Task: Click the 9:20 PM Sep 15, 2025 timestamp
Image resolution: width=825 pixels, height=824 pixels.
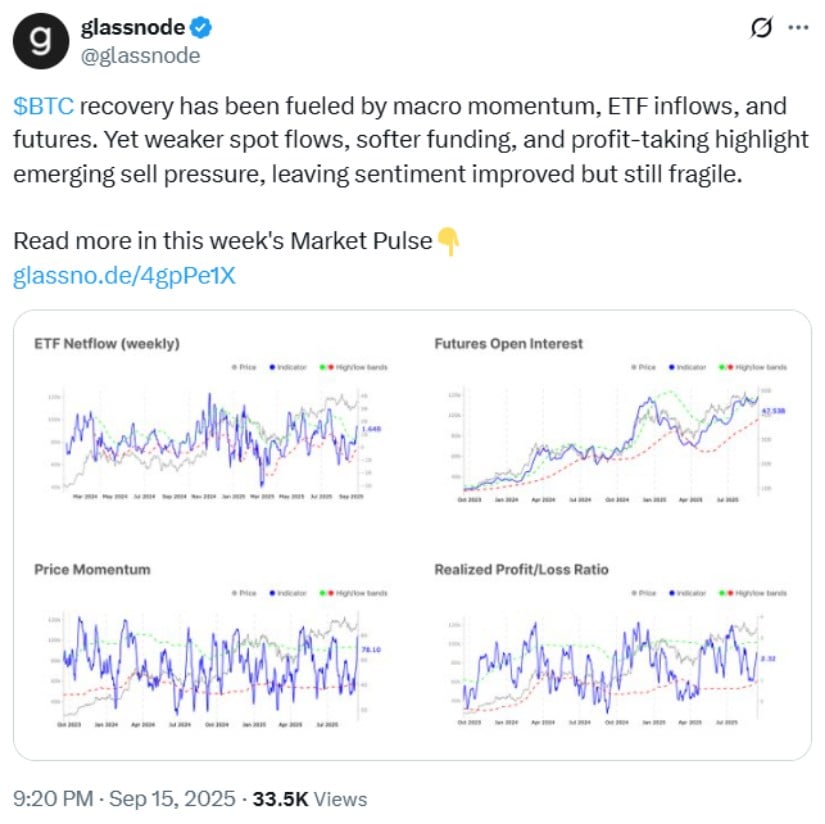Action: [x=124, y=799]
